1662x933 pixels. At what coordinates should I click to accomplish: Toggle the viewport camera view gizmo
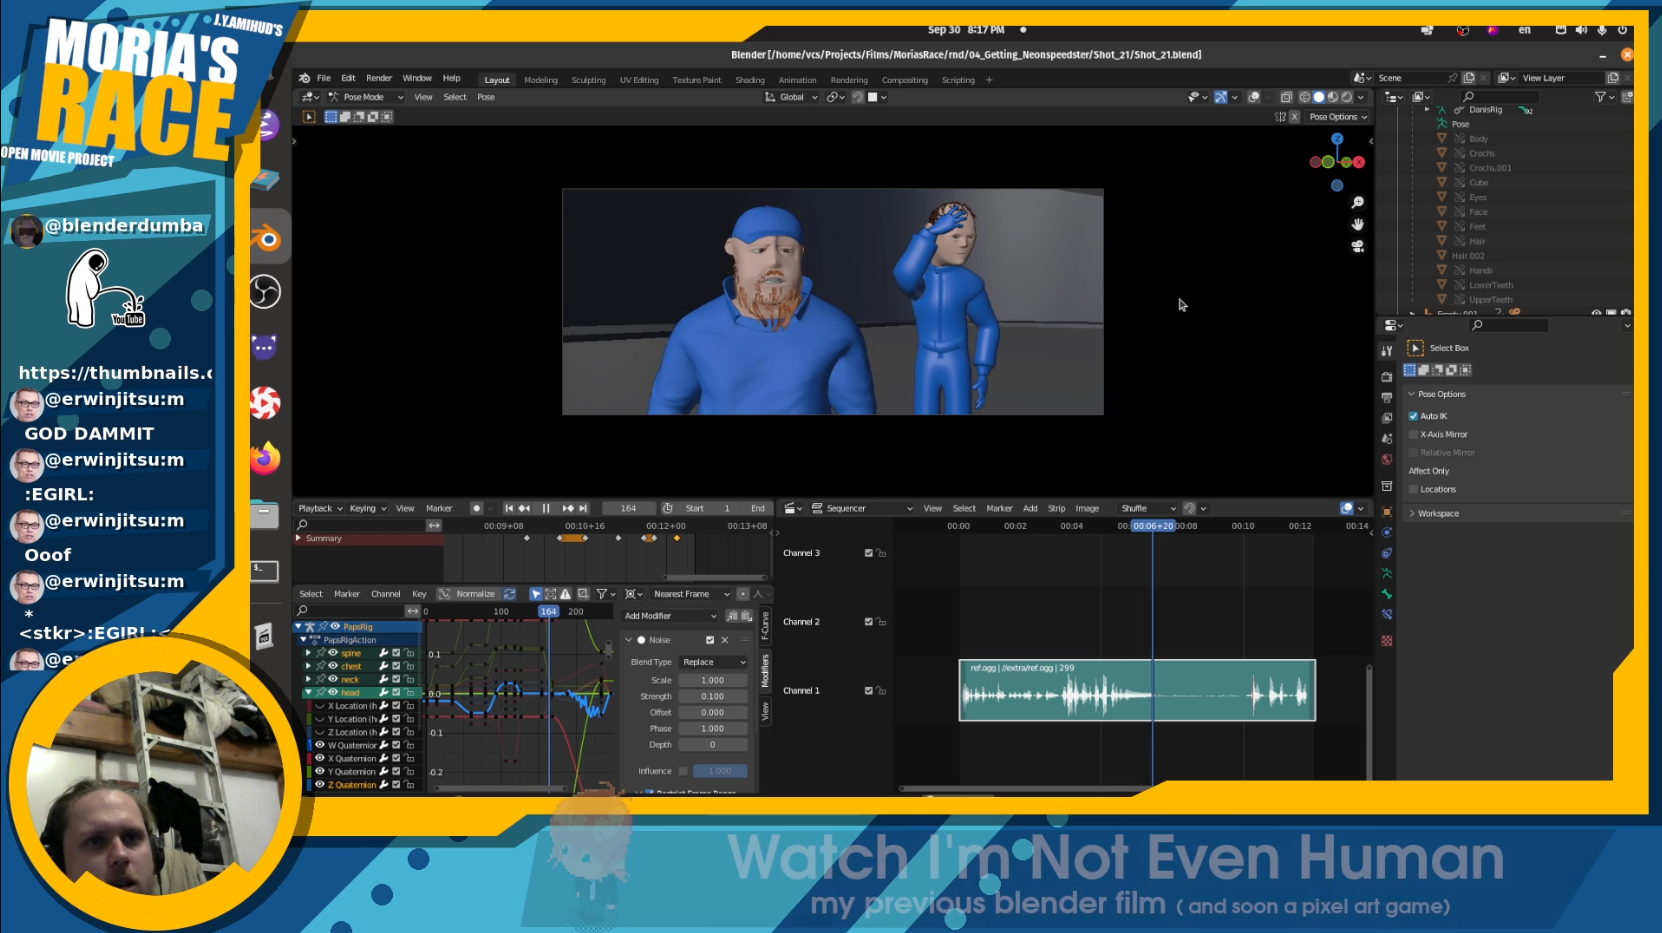click(x=1357, y=246)
